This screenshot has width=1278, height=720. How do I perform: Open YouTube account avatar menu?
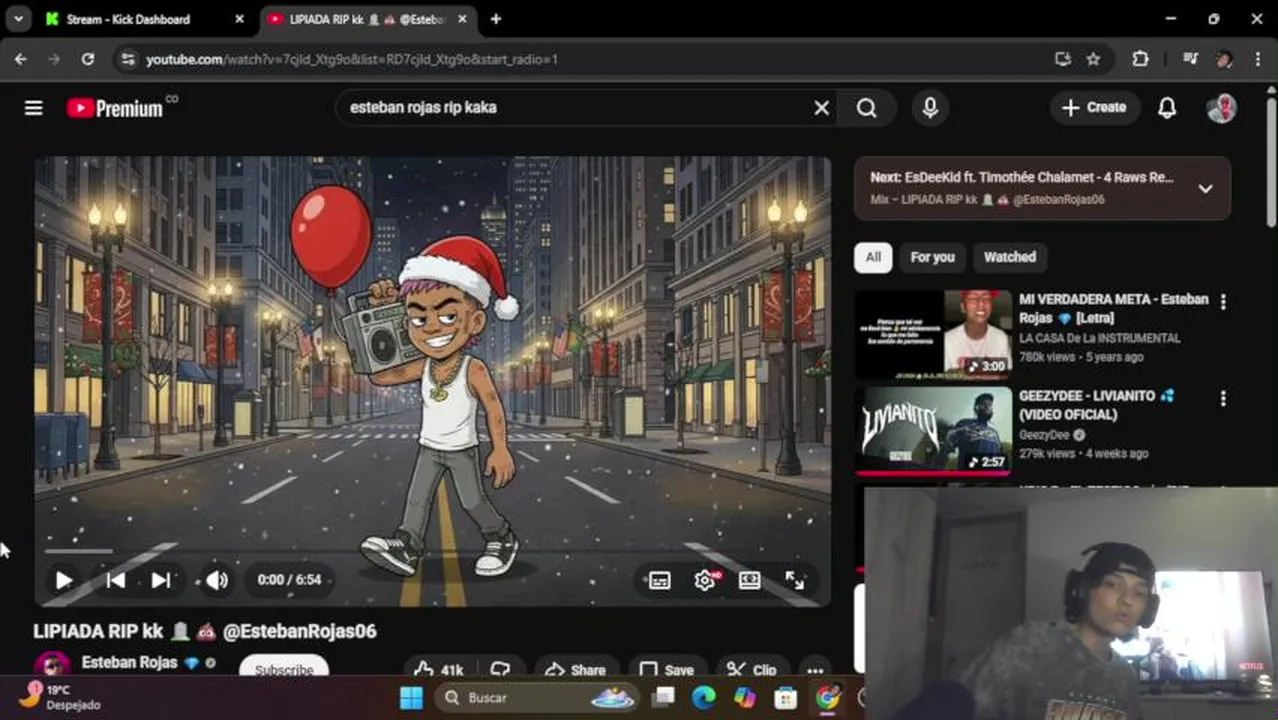click(x=1221, y=108)
